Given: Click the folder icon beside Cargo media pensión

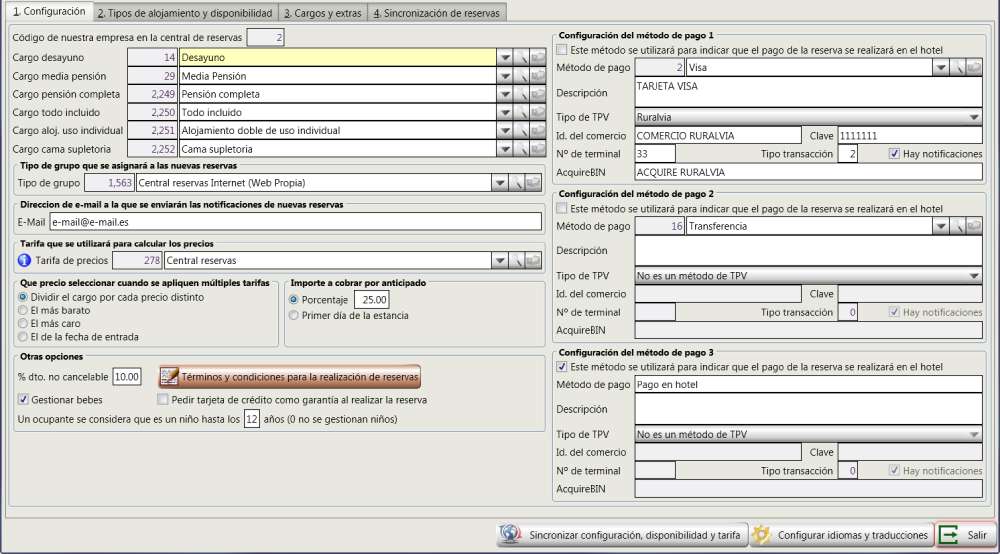Looking at the screenshot, I should coord(535,76).
